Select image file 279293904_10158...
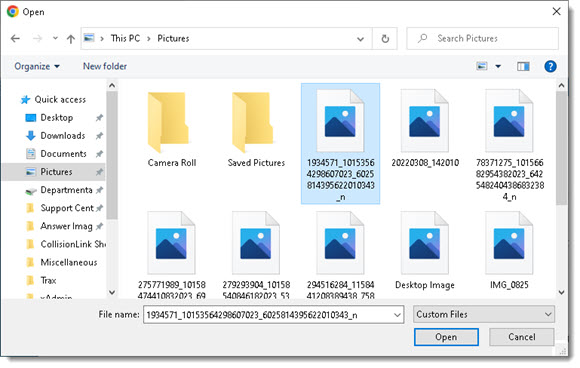 [x=256, y=255]
